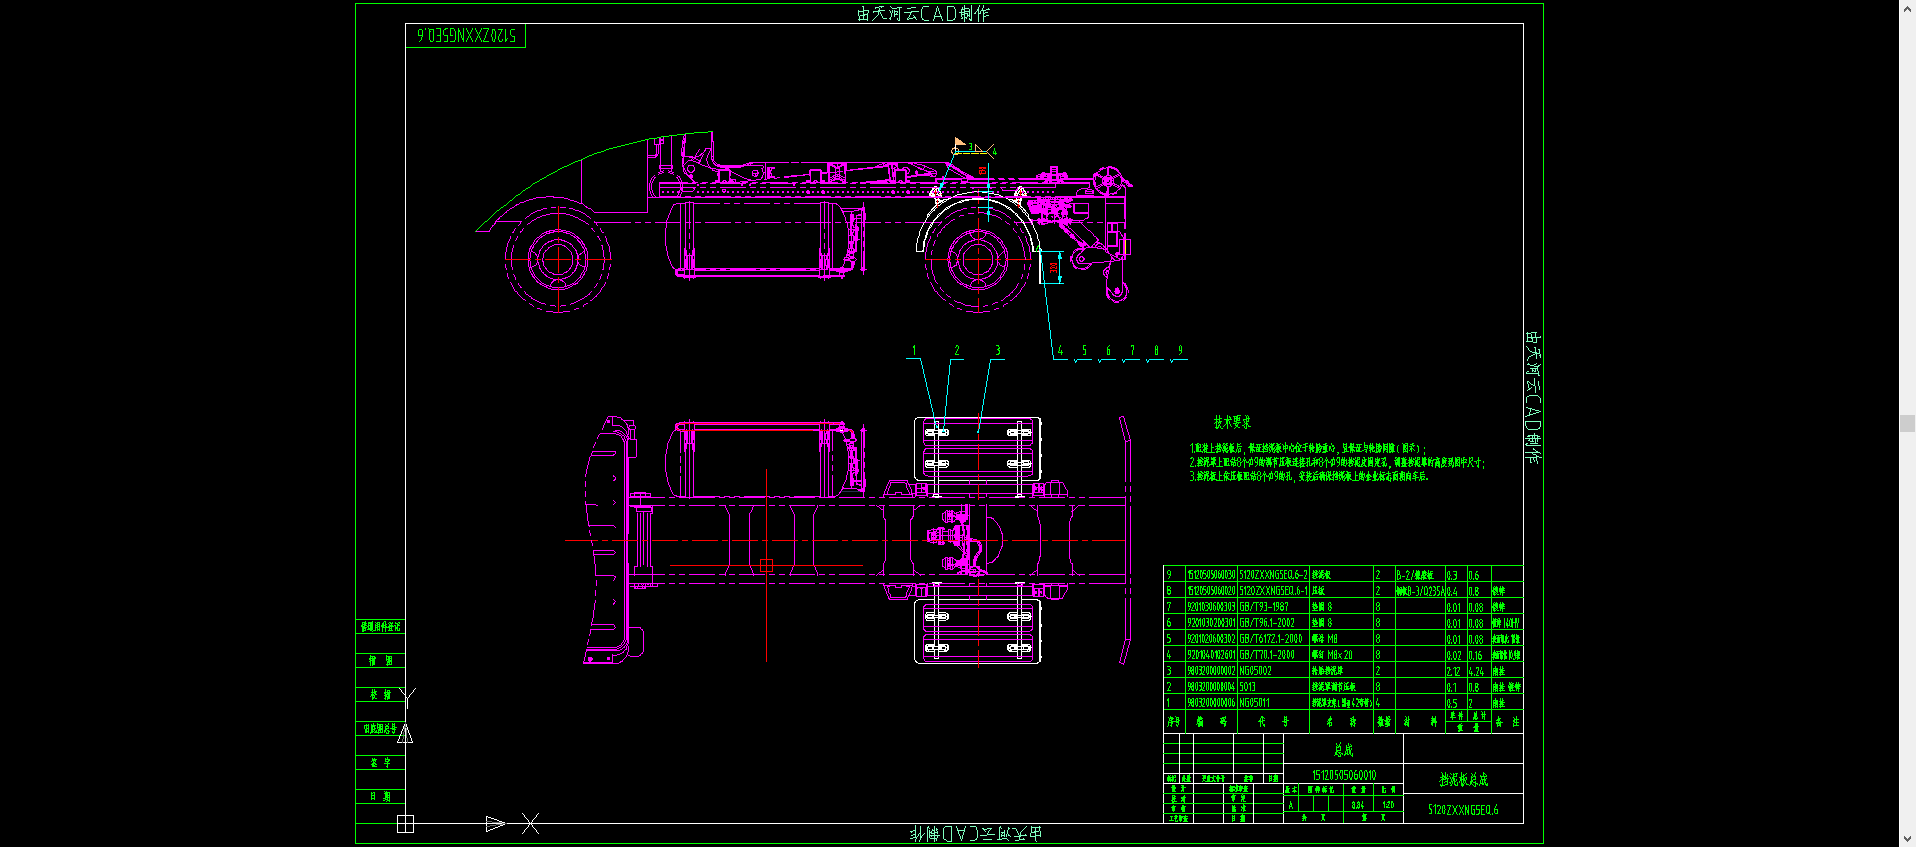
Task: Click the S120ZXXNG5EQ.6 title block code
Action: click(x=1463, y=810)
